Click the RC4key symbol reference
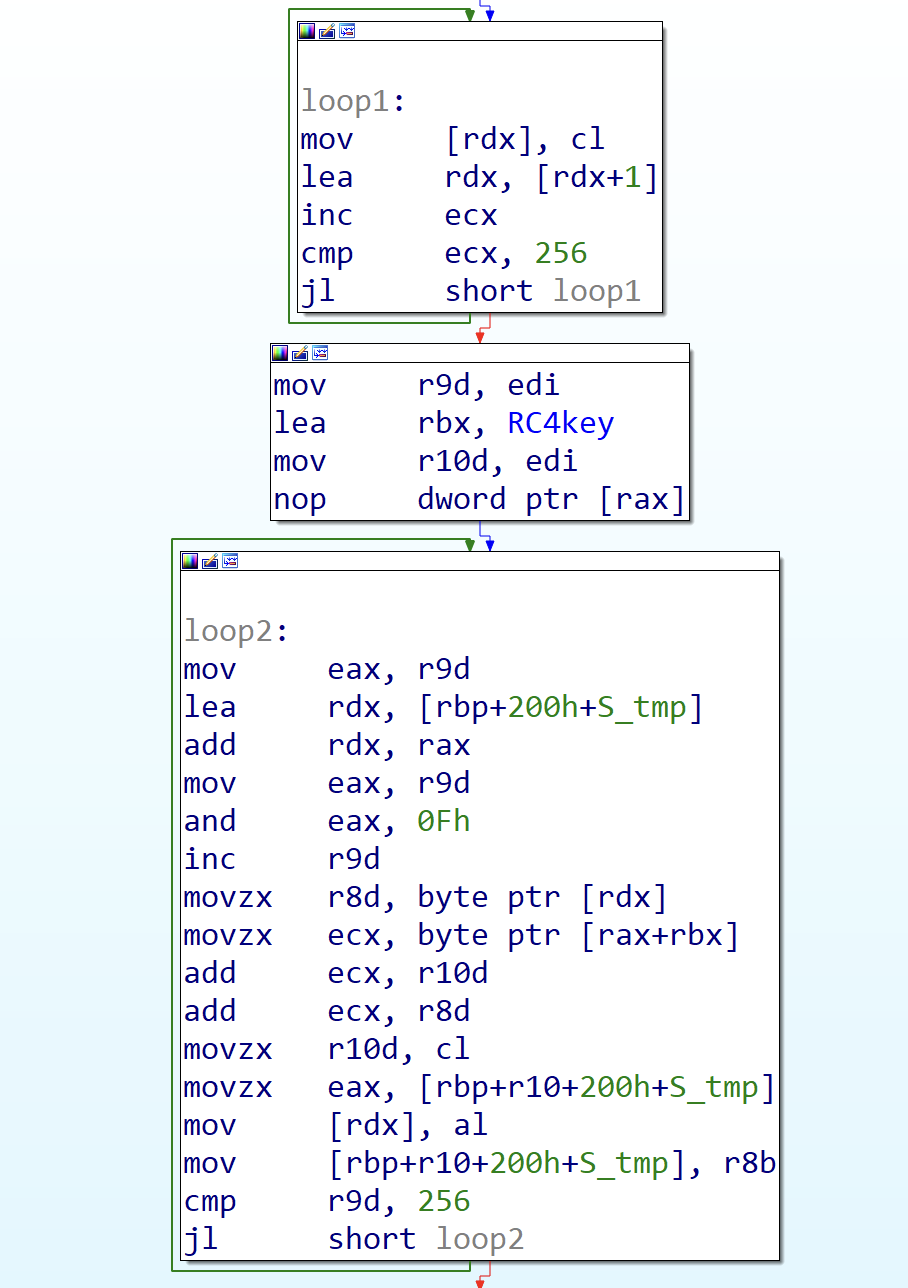Viewport: 908px width, 1288px height. [x=560, y=423]
